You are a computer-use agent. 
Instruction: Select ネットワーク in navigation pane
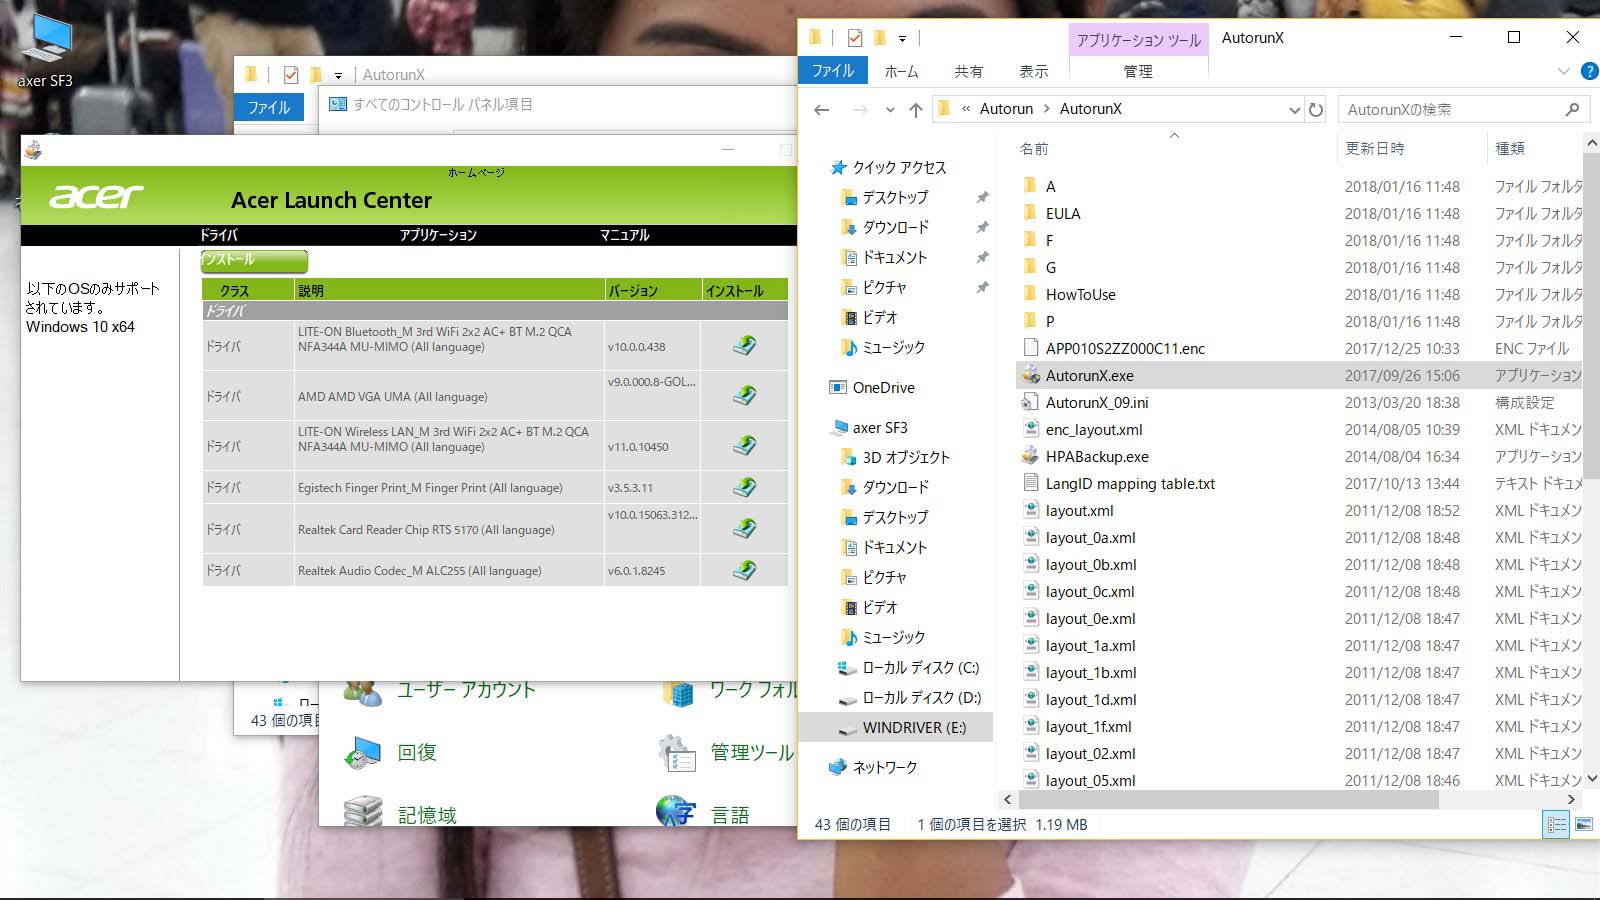click(x=872, y=767)
